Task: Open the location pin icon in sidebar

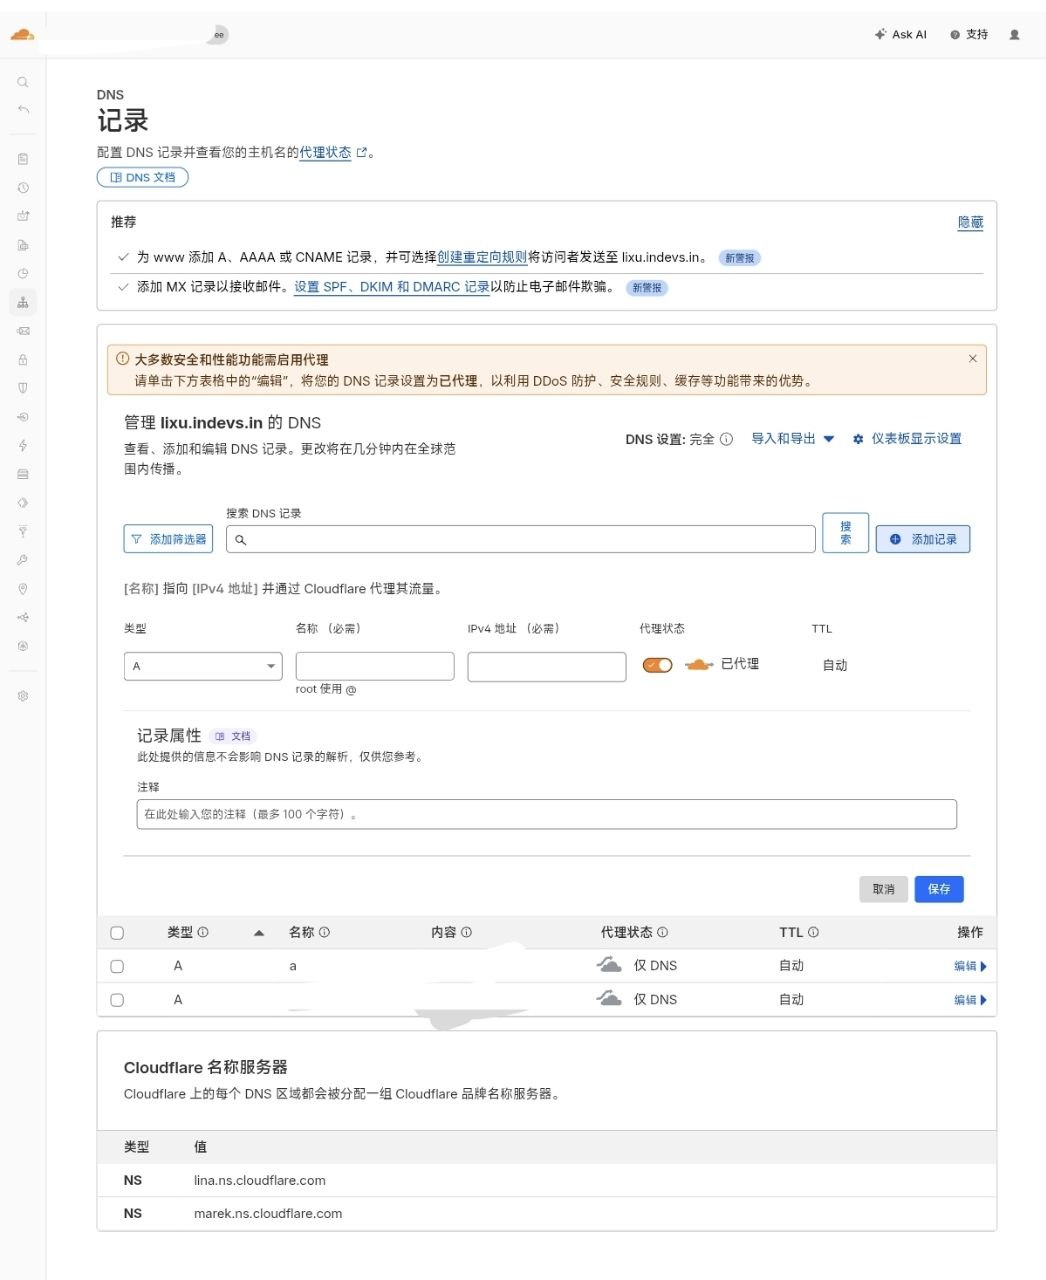Action: tap(23, 589)
